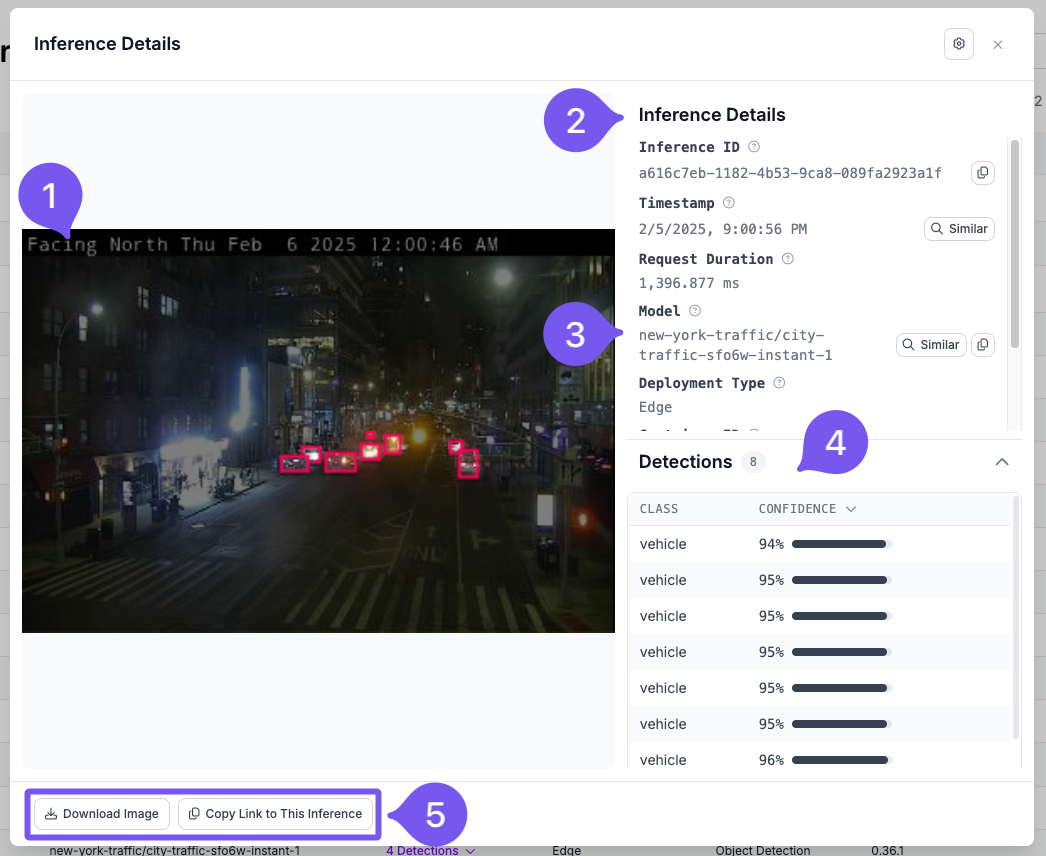1046x856 pixels.
Task: Click Copy Link to This Inference
Action: [275, 814]
